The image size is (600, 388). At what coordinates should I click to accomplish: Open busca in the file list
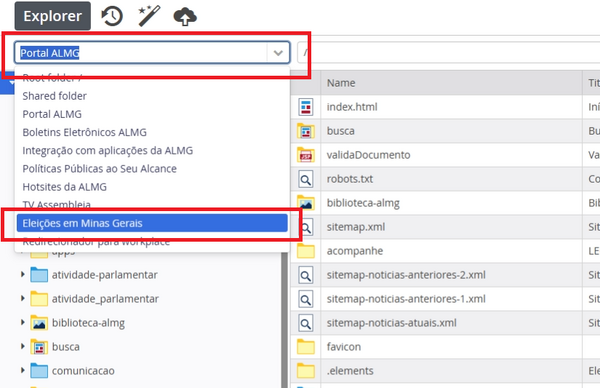(x=341, y=131)
